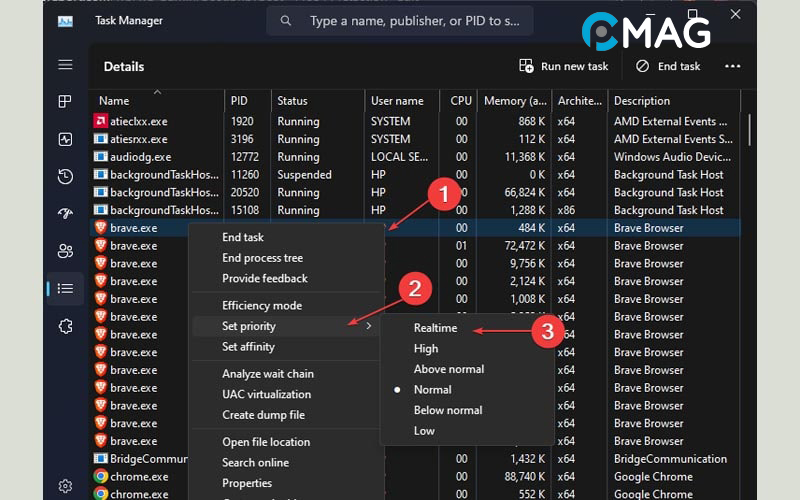Click the icon of backgroundTaskHost PID 15108
Viewport: 800px width, 500px height.
click(101, 210)
